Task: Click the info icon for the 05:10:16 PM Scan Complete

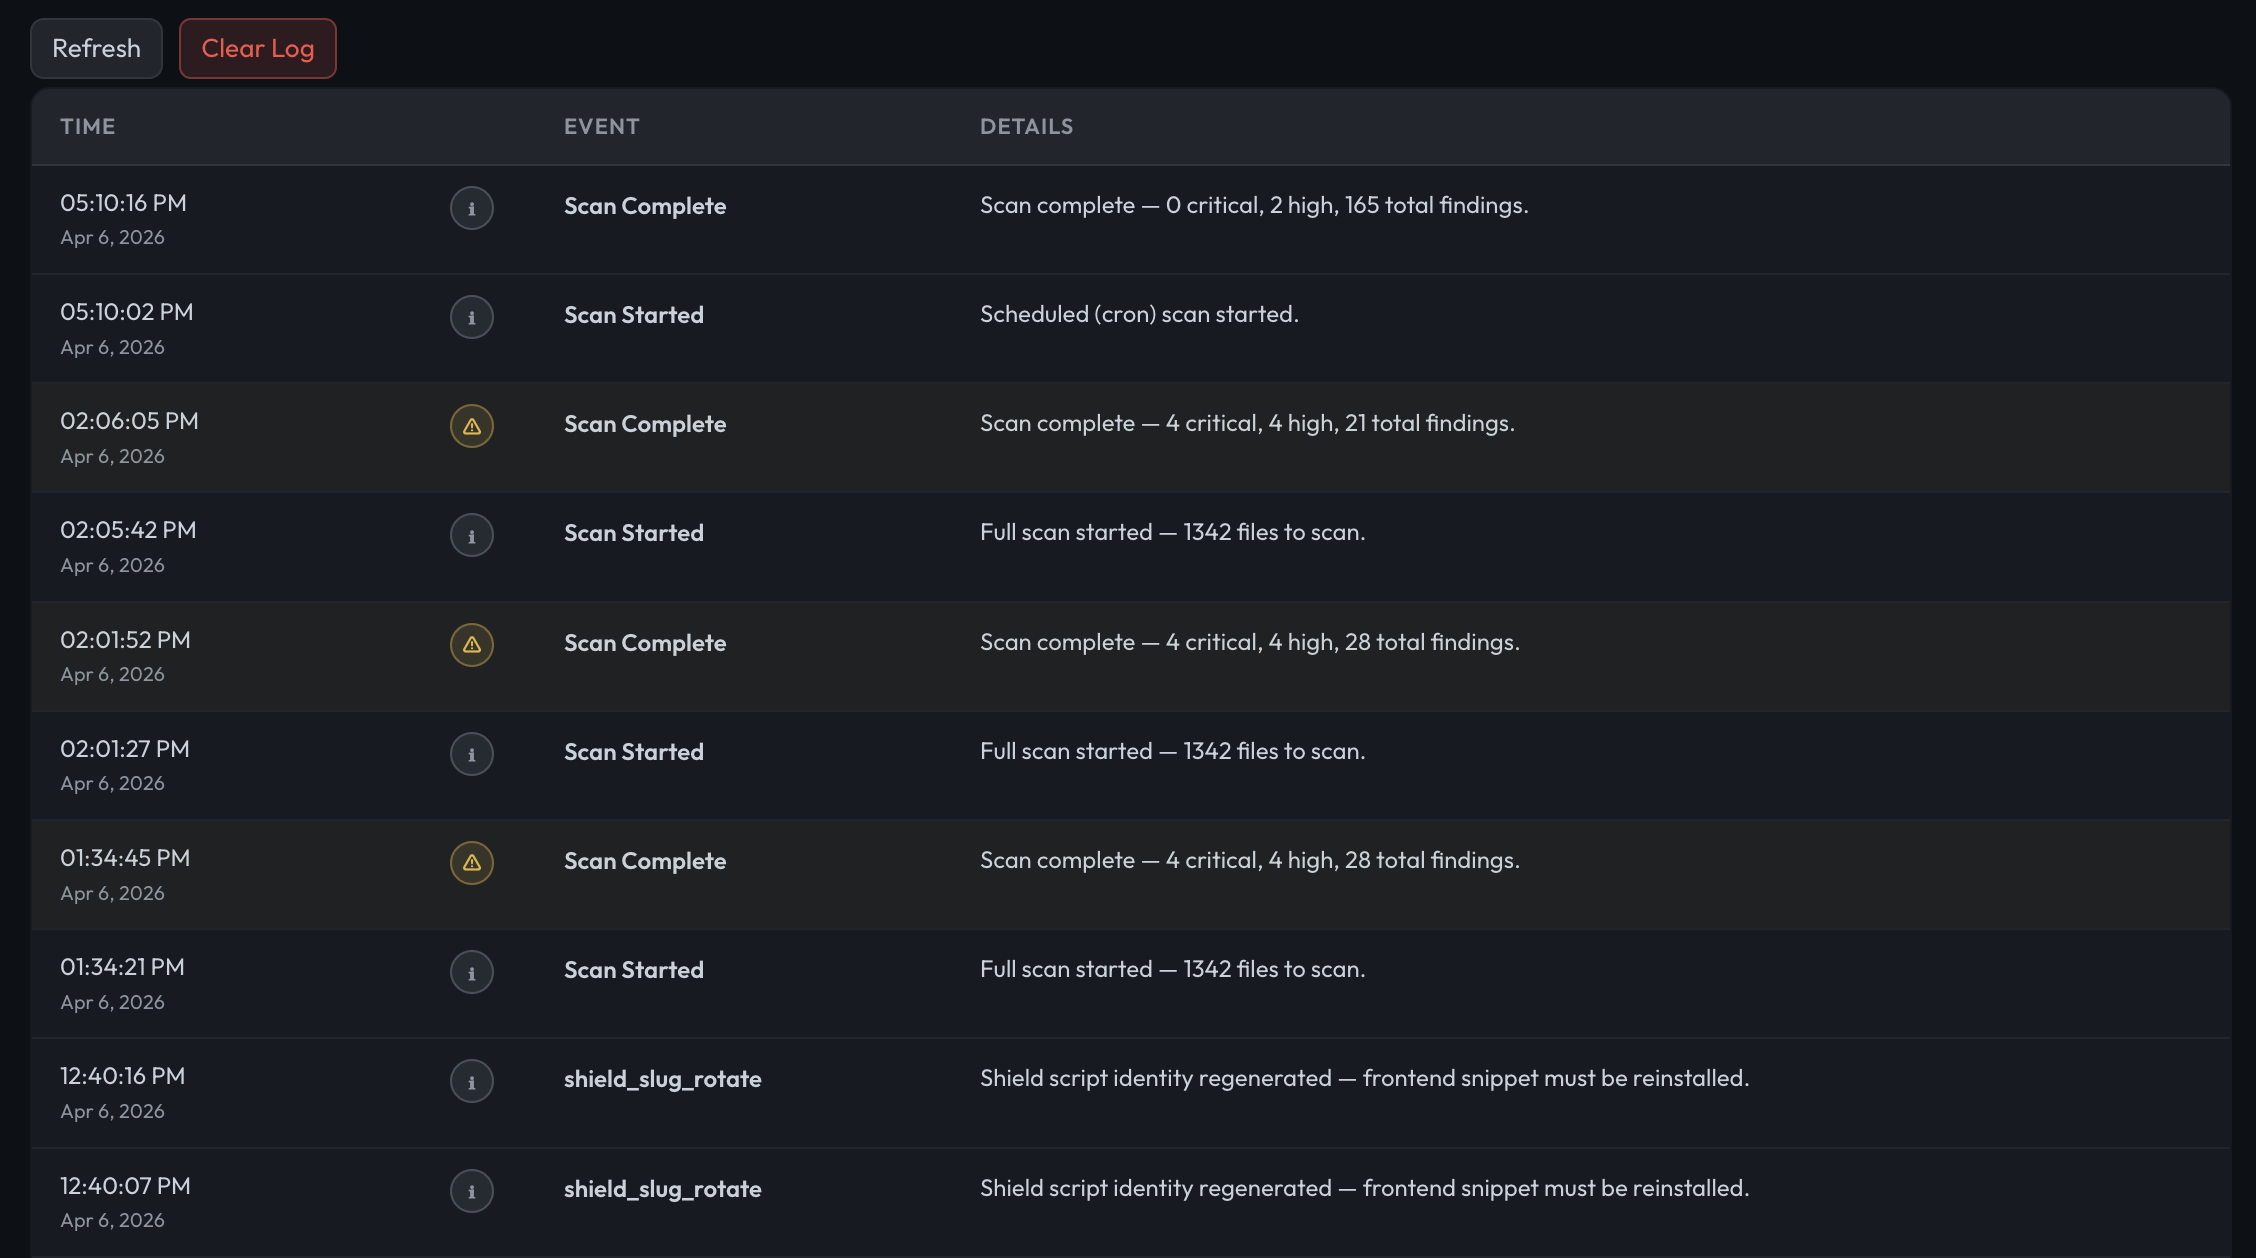Action: click(x=472, y=208)
